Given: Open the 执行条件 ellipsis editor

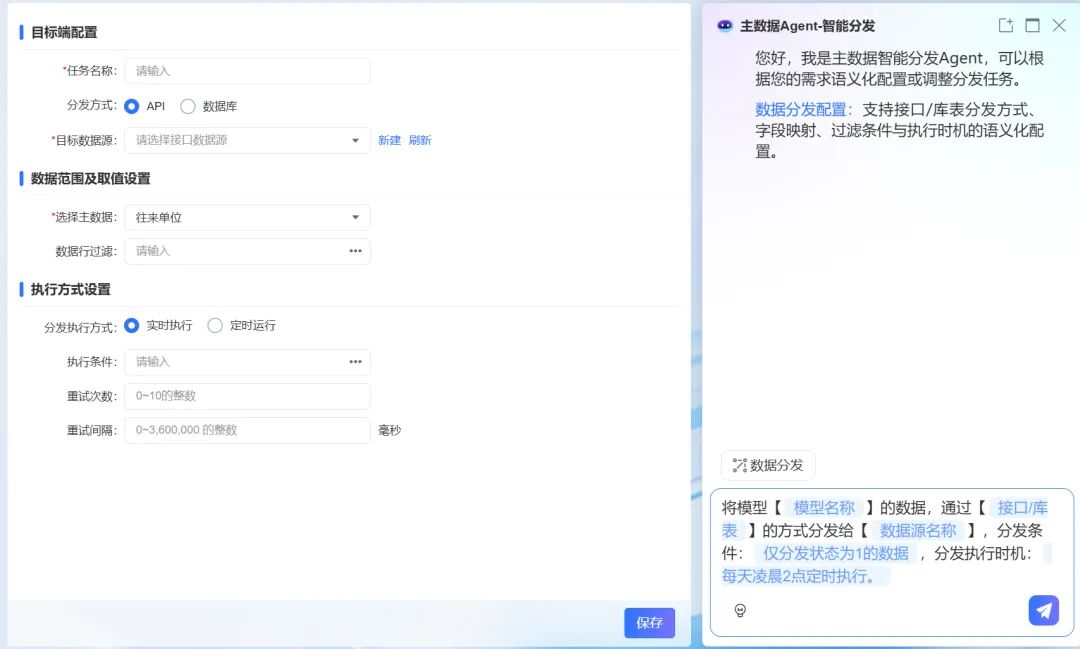Looking at the screenshot, I should tap(355, 362).
